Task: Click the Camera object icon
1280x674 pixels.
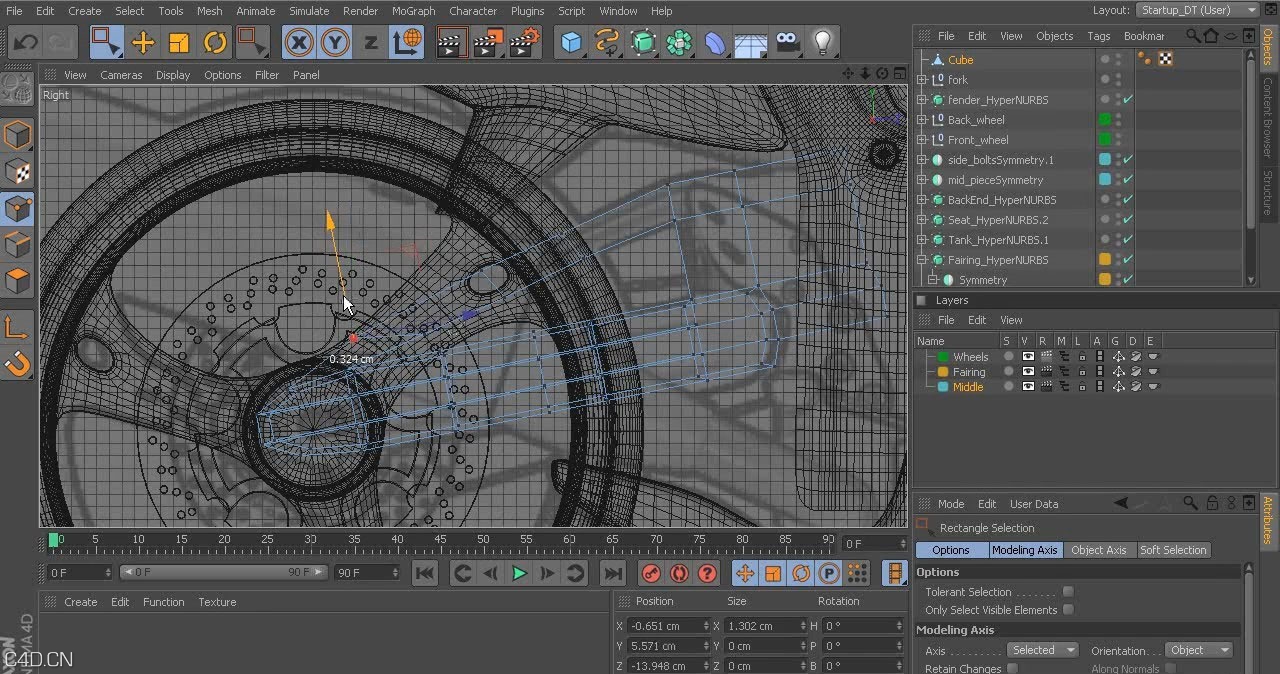Action: (788, 42)
